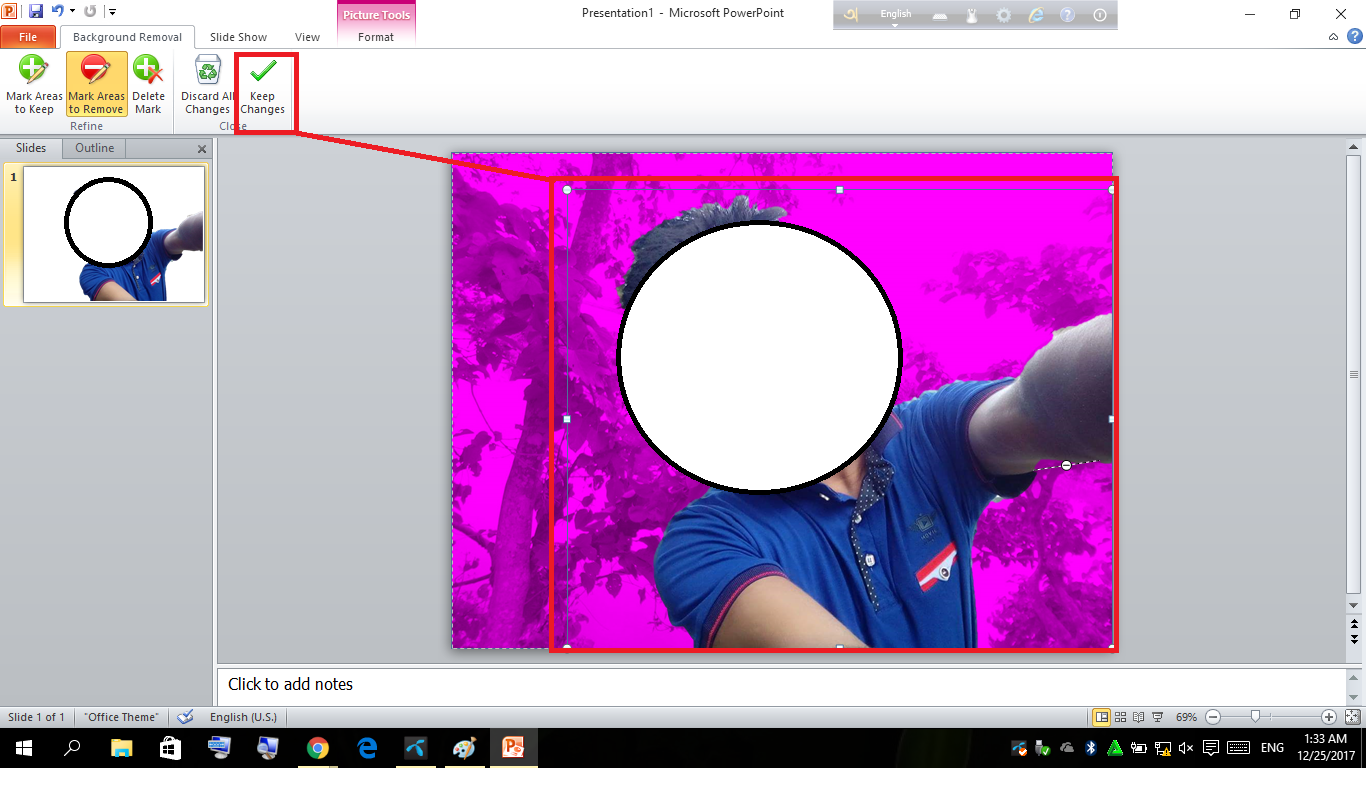This screenshot has width=1366, height=795.
Task: Select Mark Areas to Remove tool
Action: click(96, 85)
